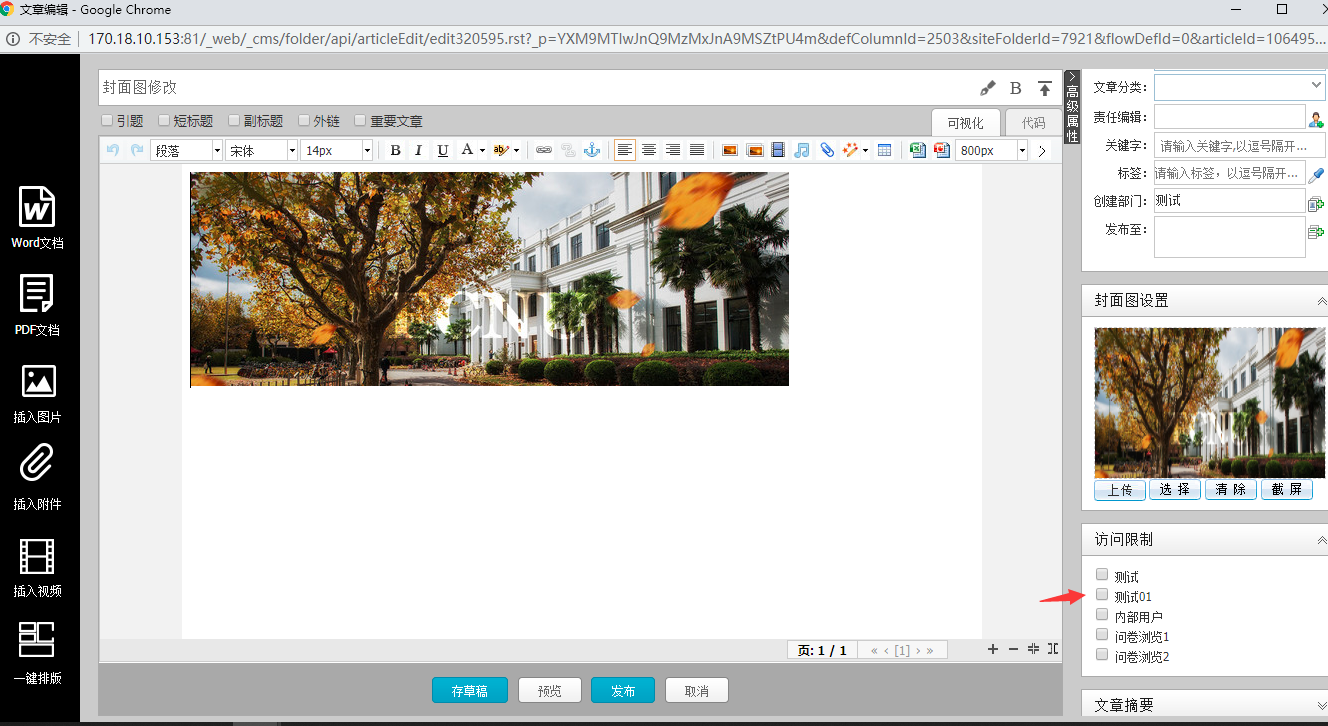Tick the 内部用户 access restriction checkbox
Image resolution: width=1328 pixels, height=726 pixels.
pyautogui.click(x=1102, y=615)
